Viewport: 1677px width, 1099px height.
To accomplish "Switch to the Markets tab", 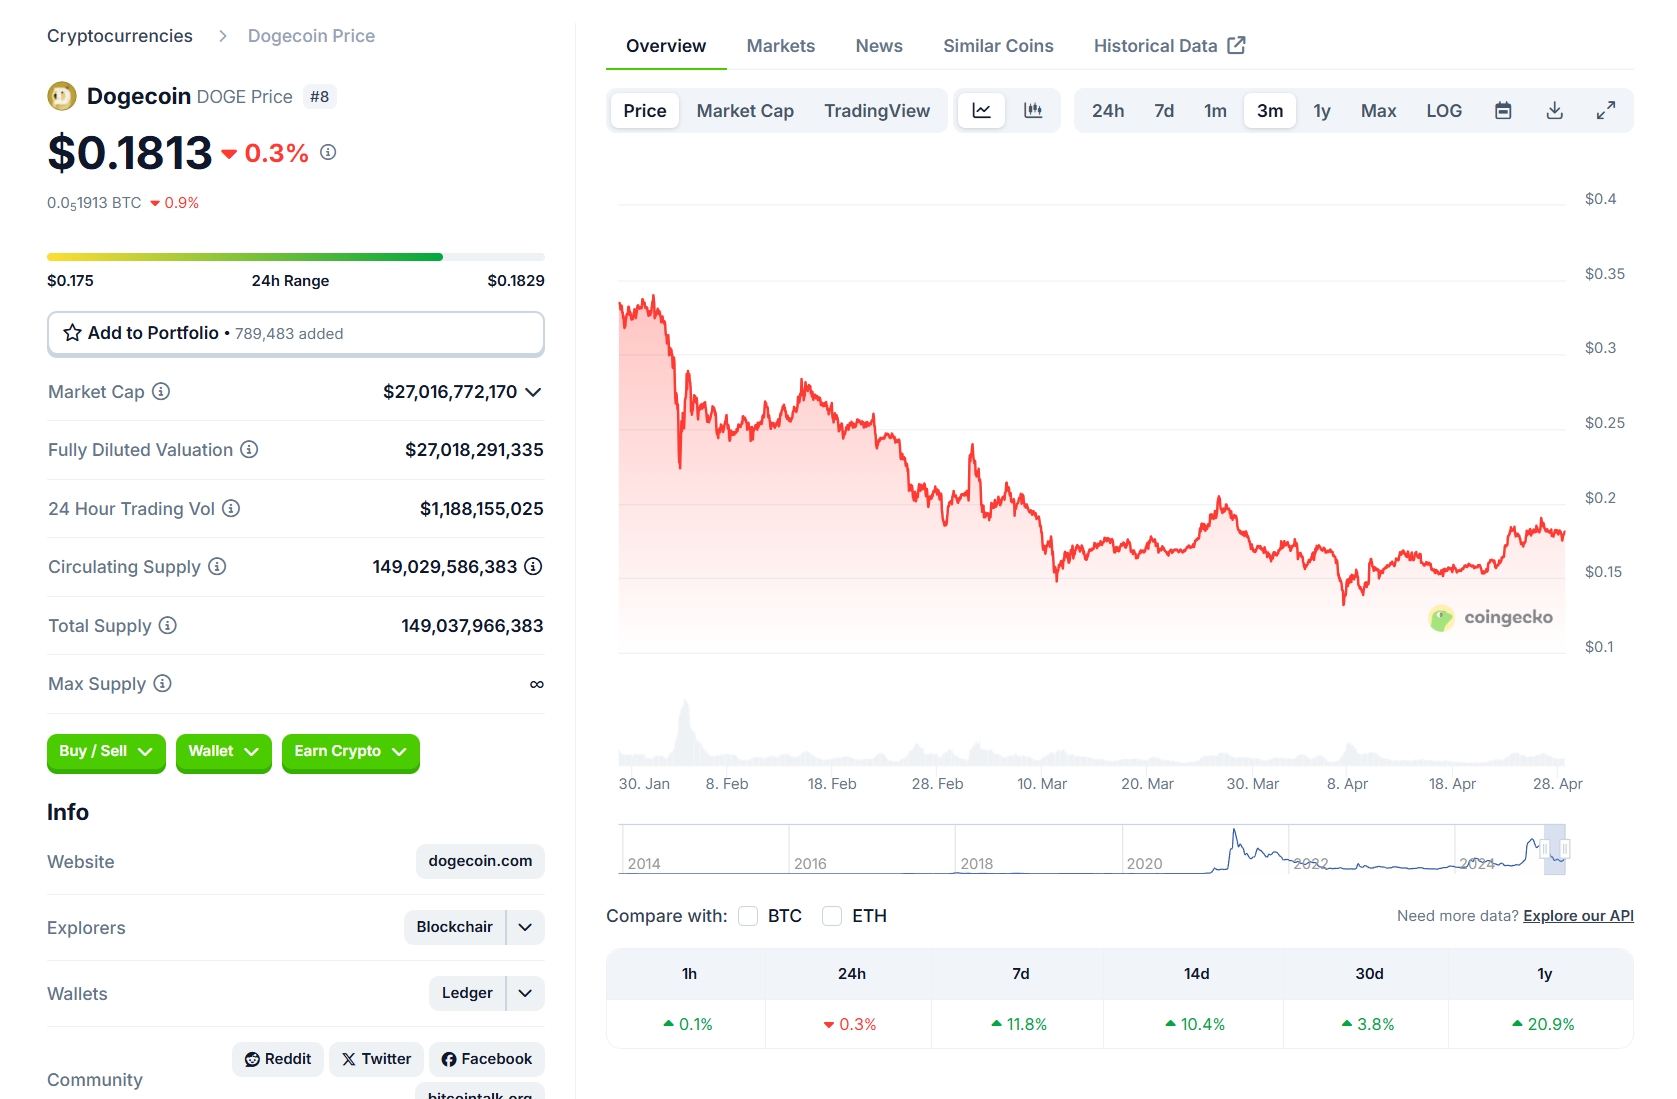I will [x=780, y=45].
